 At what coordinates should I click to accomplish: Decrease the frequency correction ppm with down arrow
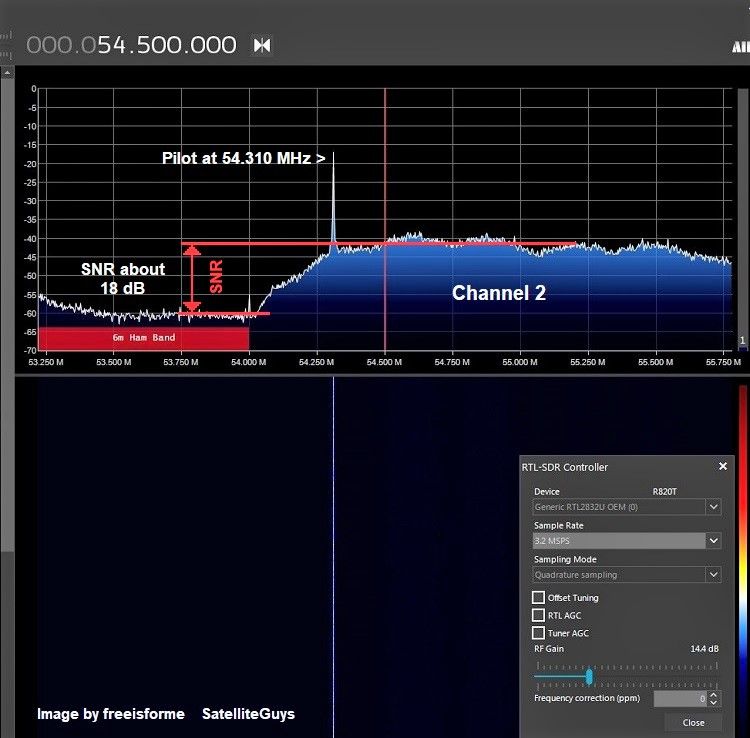[x=714, y=703]
